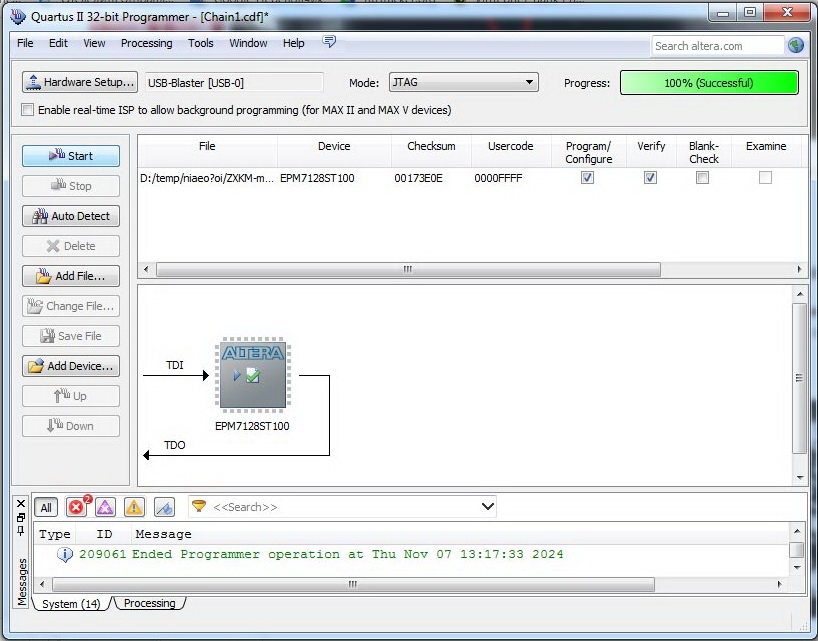Click the messages list scroll down arrow

797,567
